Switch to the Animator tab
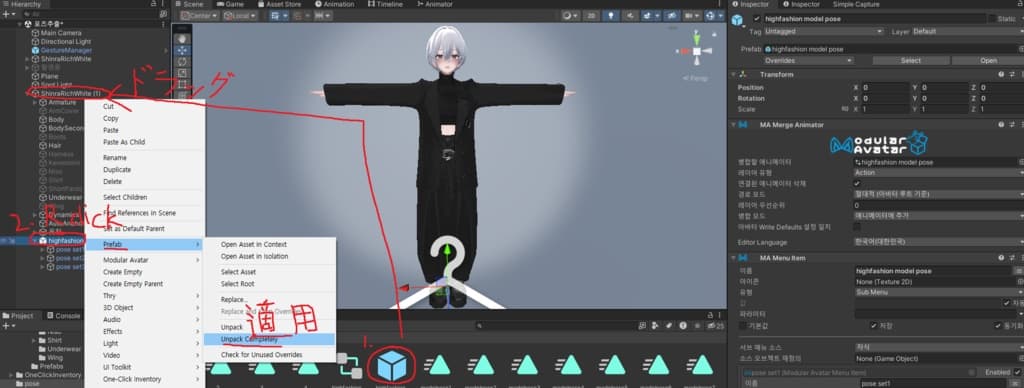 pyautogui.click(x=434, y=4)
